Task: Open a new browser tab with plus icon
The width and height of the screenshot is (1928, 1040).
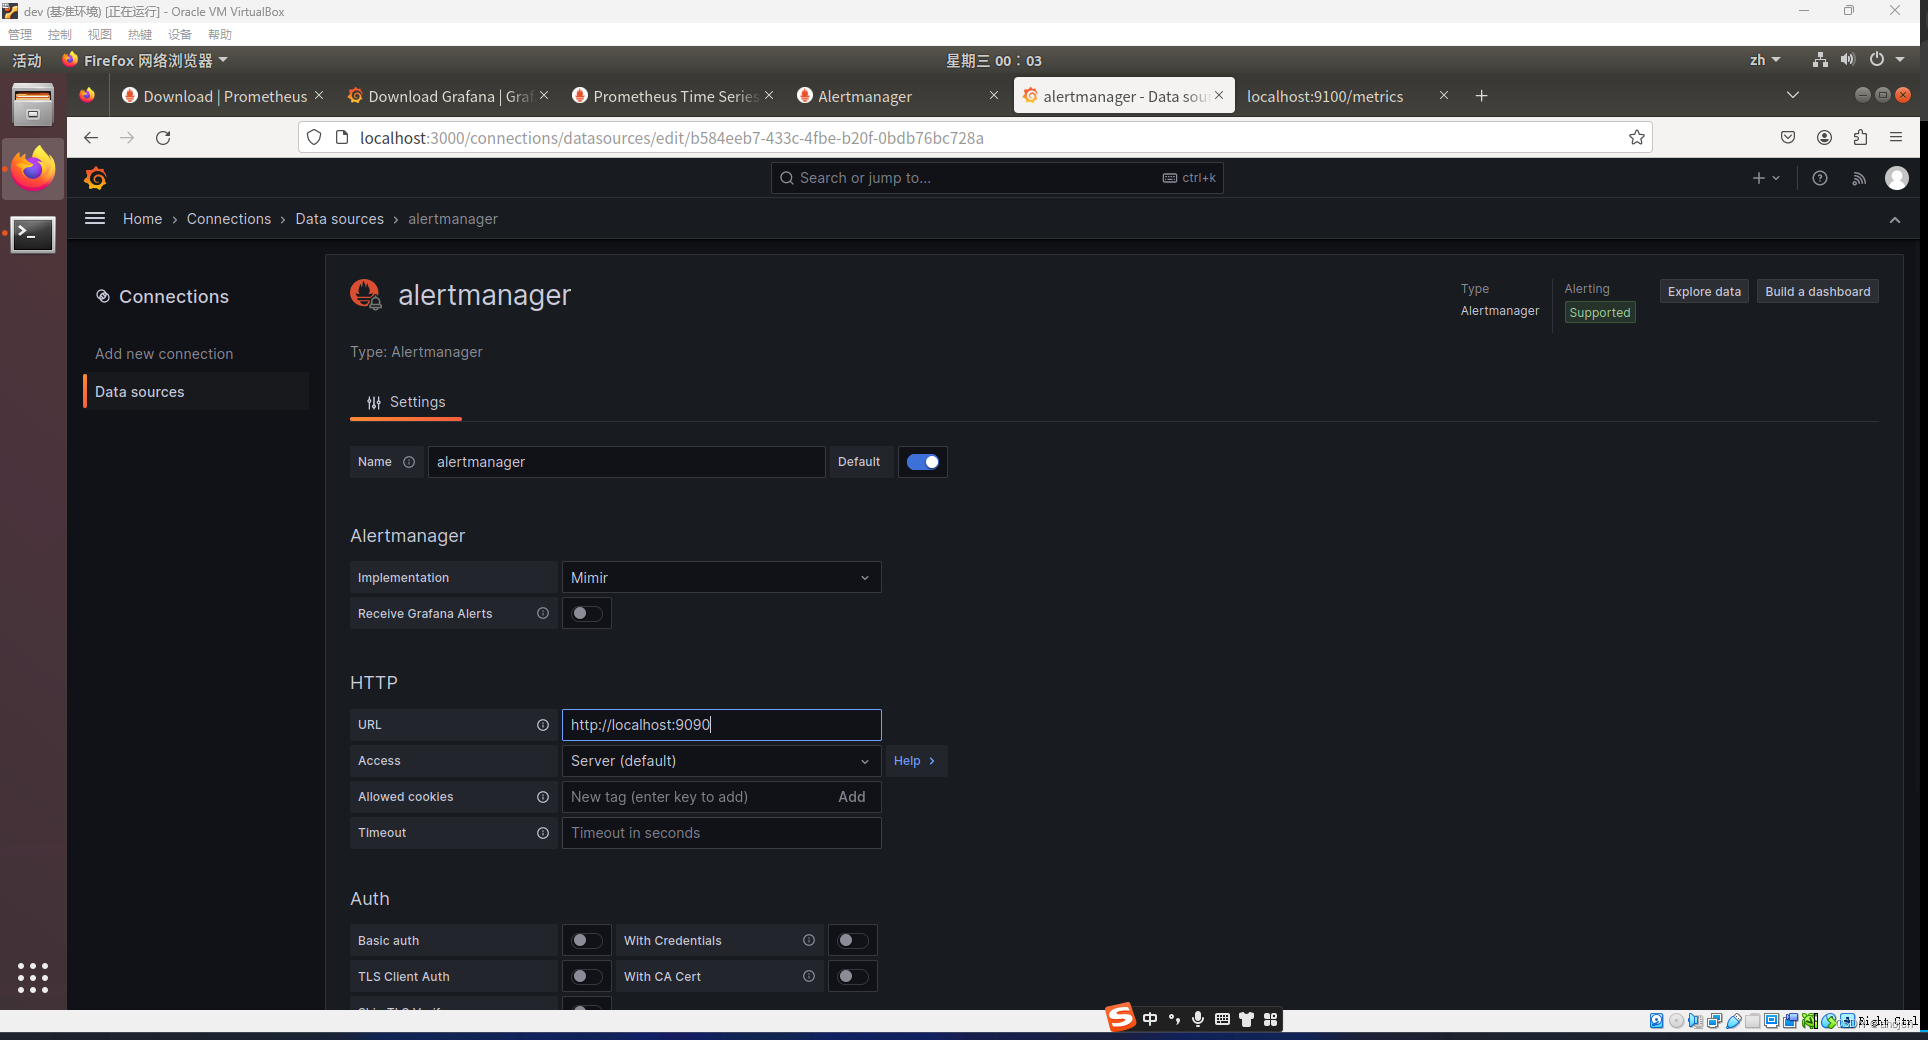Action: pyautogui.click(x=1482, y=96)
